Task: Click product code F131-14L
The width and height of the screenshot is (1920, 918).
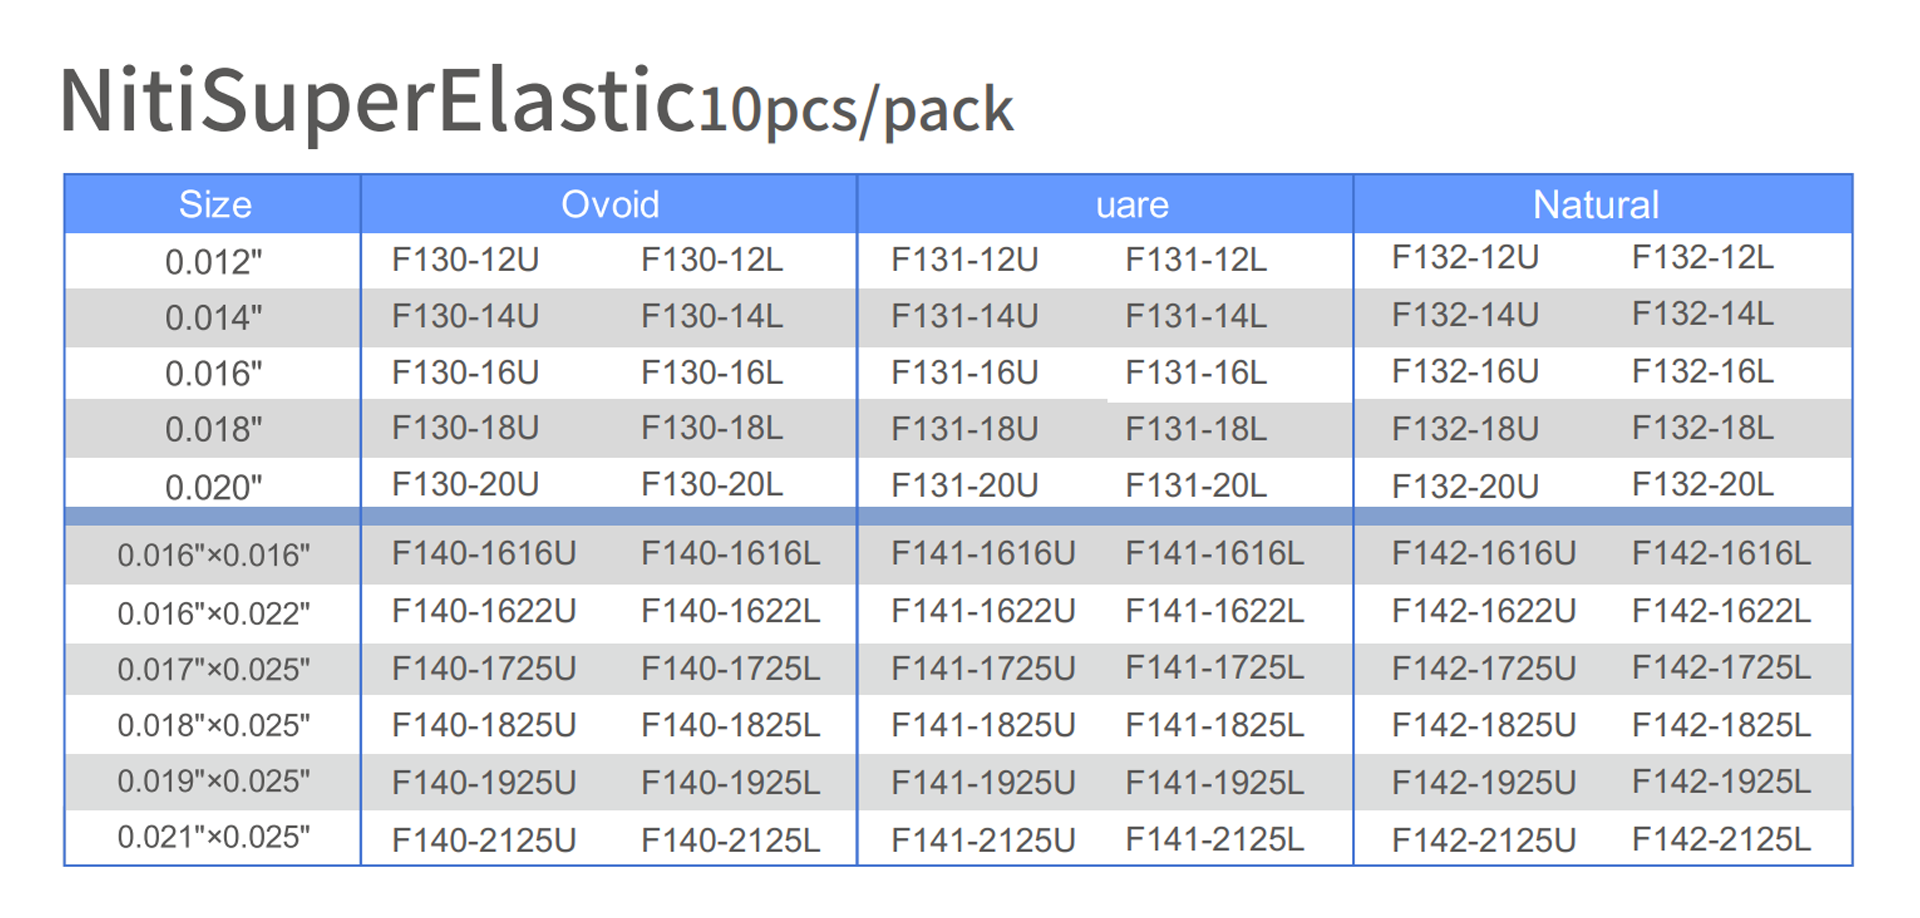Action: (x=1195, y=317)
